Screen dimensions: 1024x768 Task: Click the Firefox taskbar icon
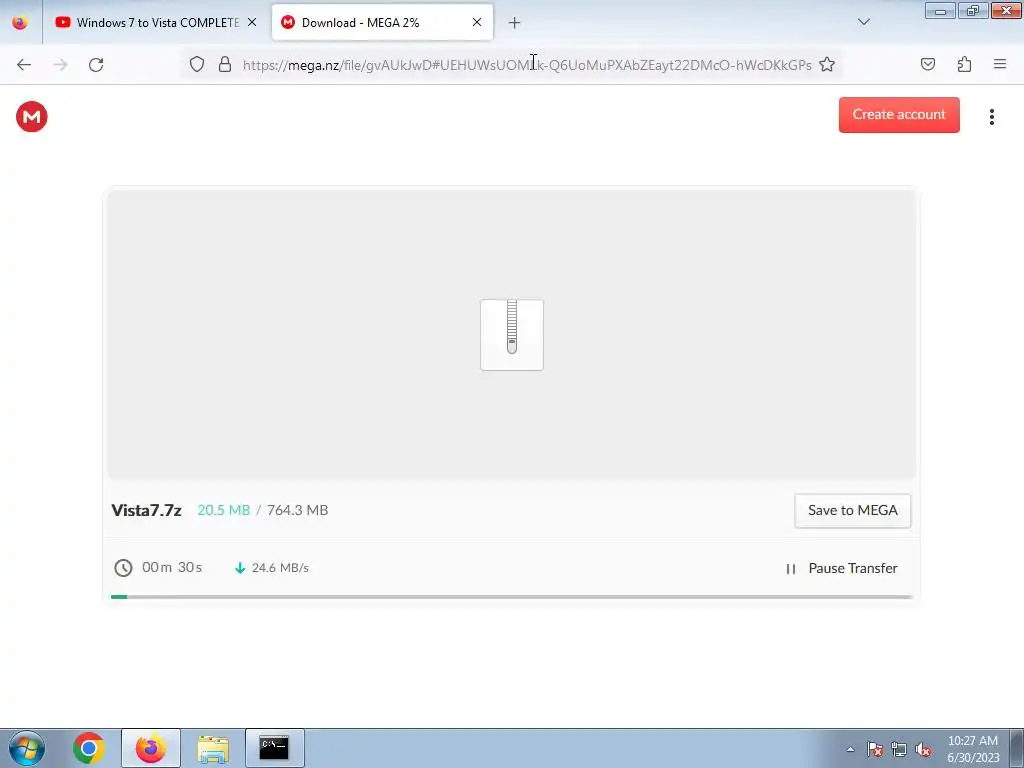(151, 748)
